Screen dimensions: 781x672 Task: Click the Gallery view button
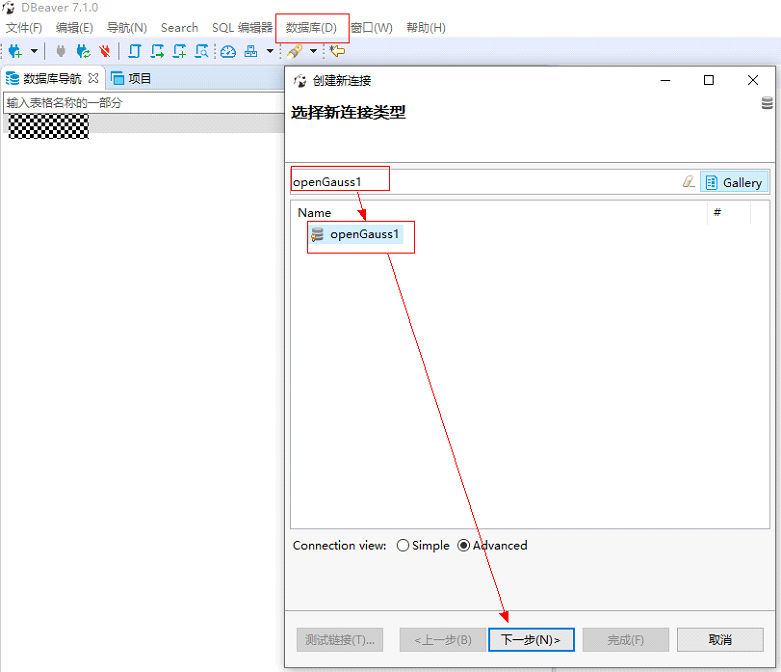[x=734, y=183]
